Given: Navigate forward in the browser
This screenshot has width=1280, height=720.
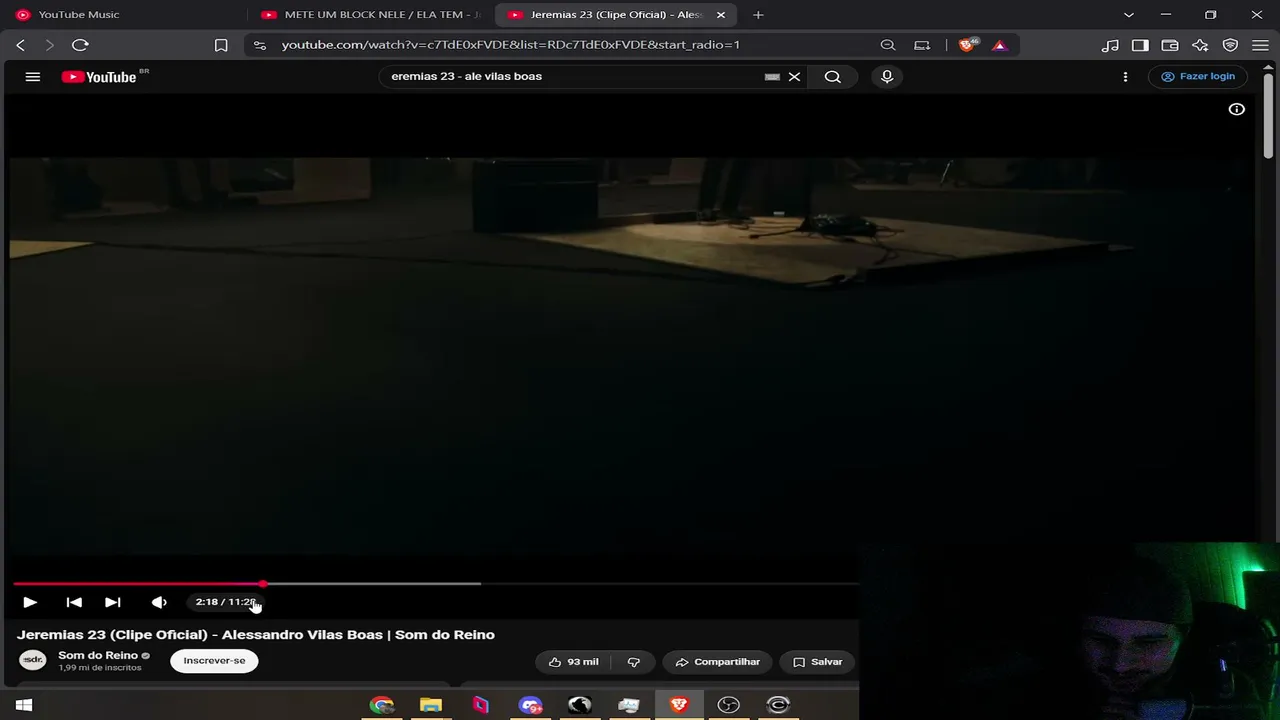Looking at the screenshot, I should point(49,45).
